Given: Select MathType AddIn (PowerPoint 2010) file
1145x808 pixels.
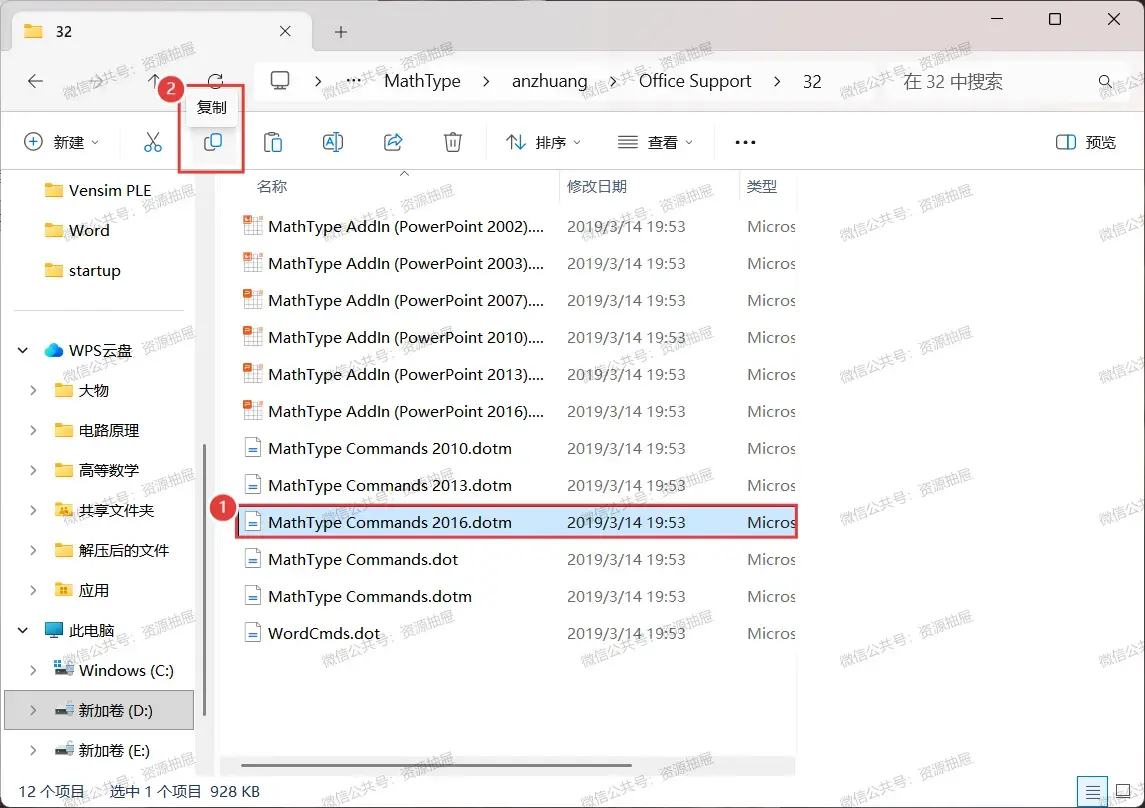Looking at the screenshot, I should [x=517, y=337].
